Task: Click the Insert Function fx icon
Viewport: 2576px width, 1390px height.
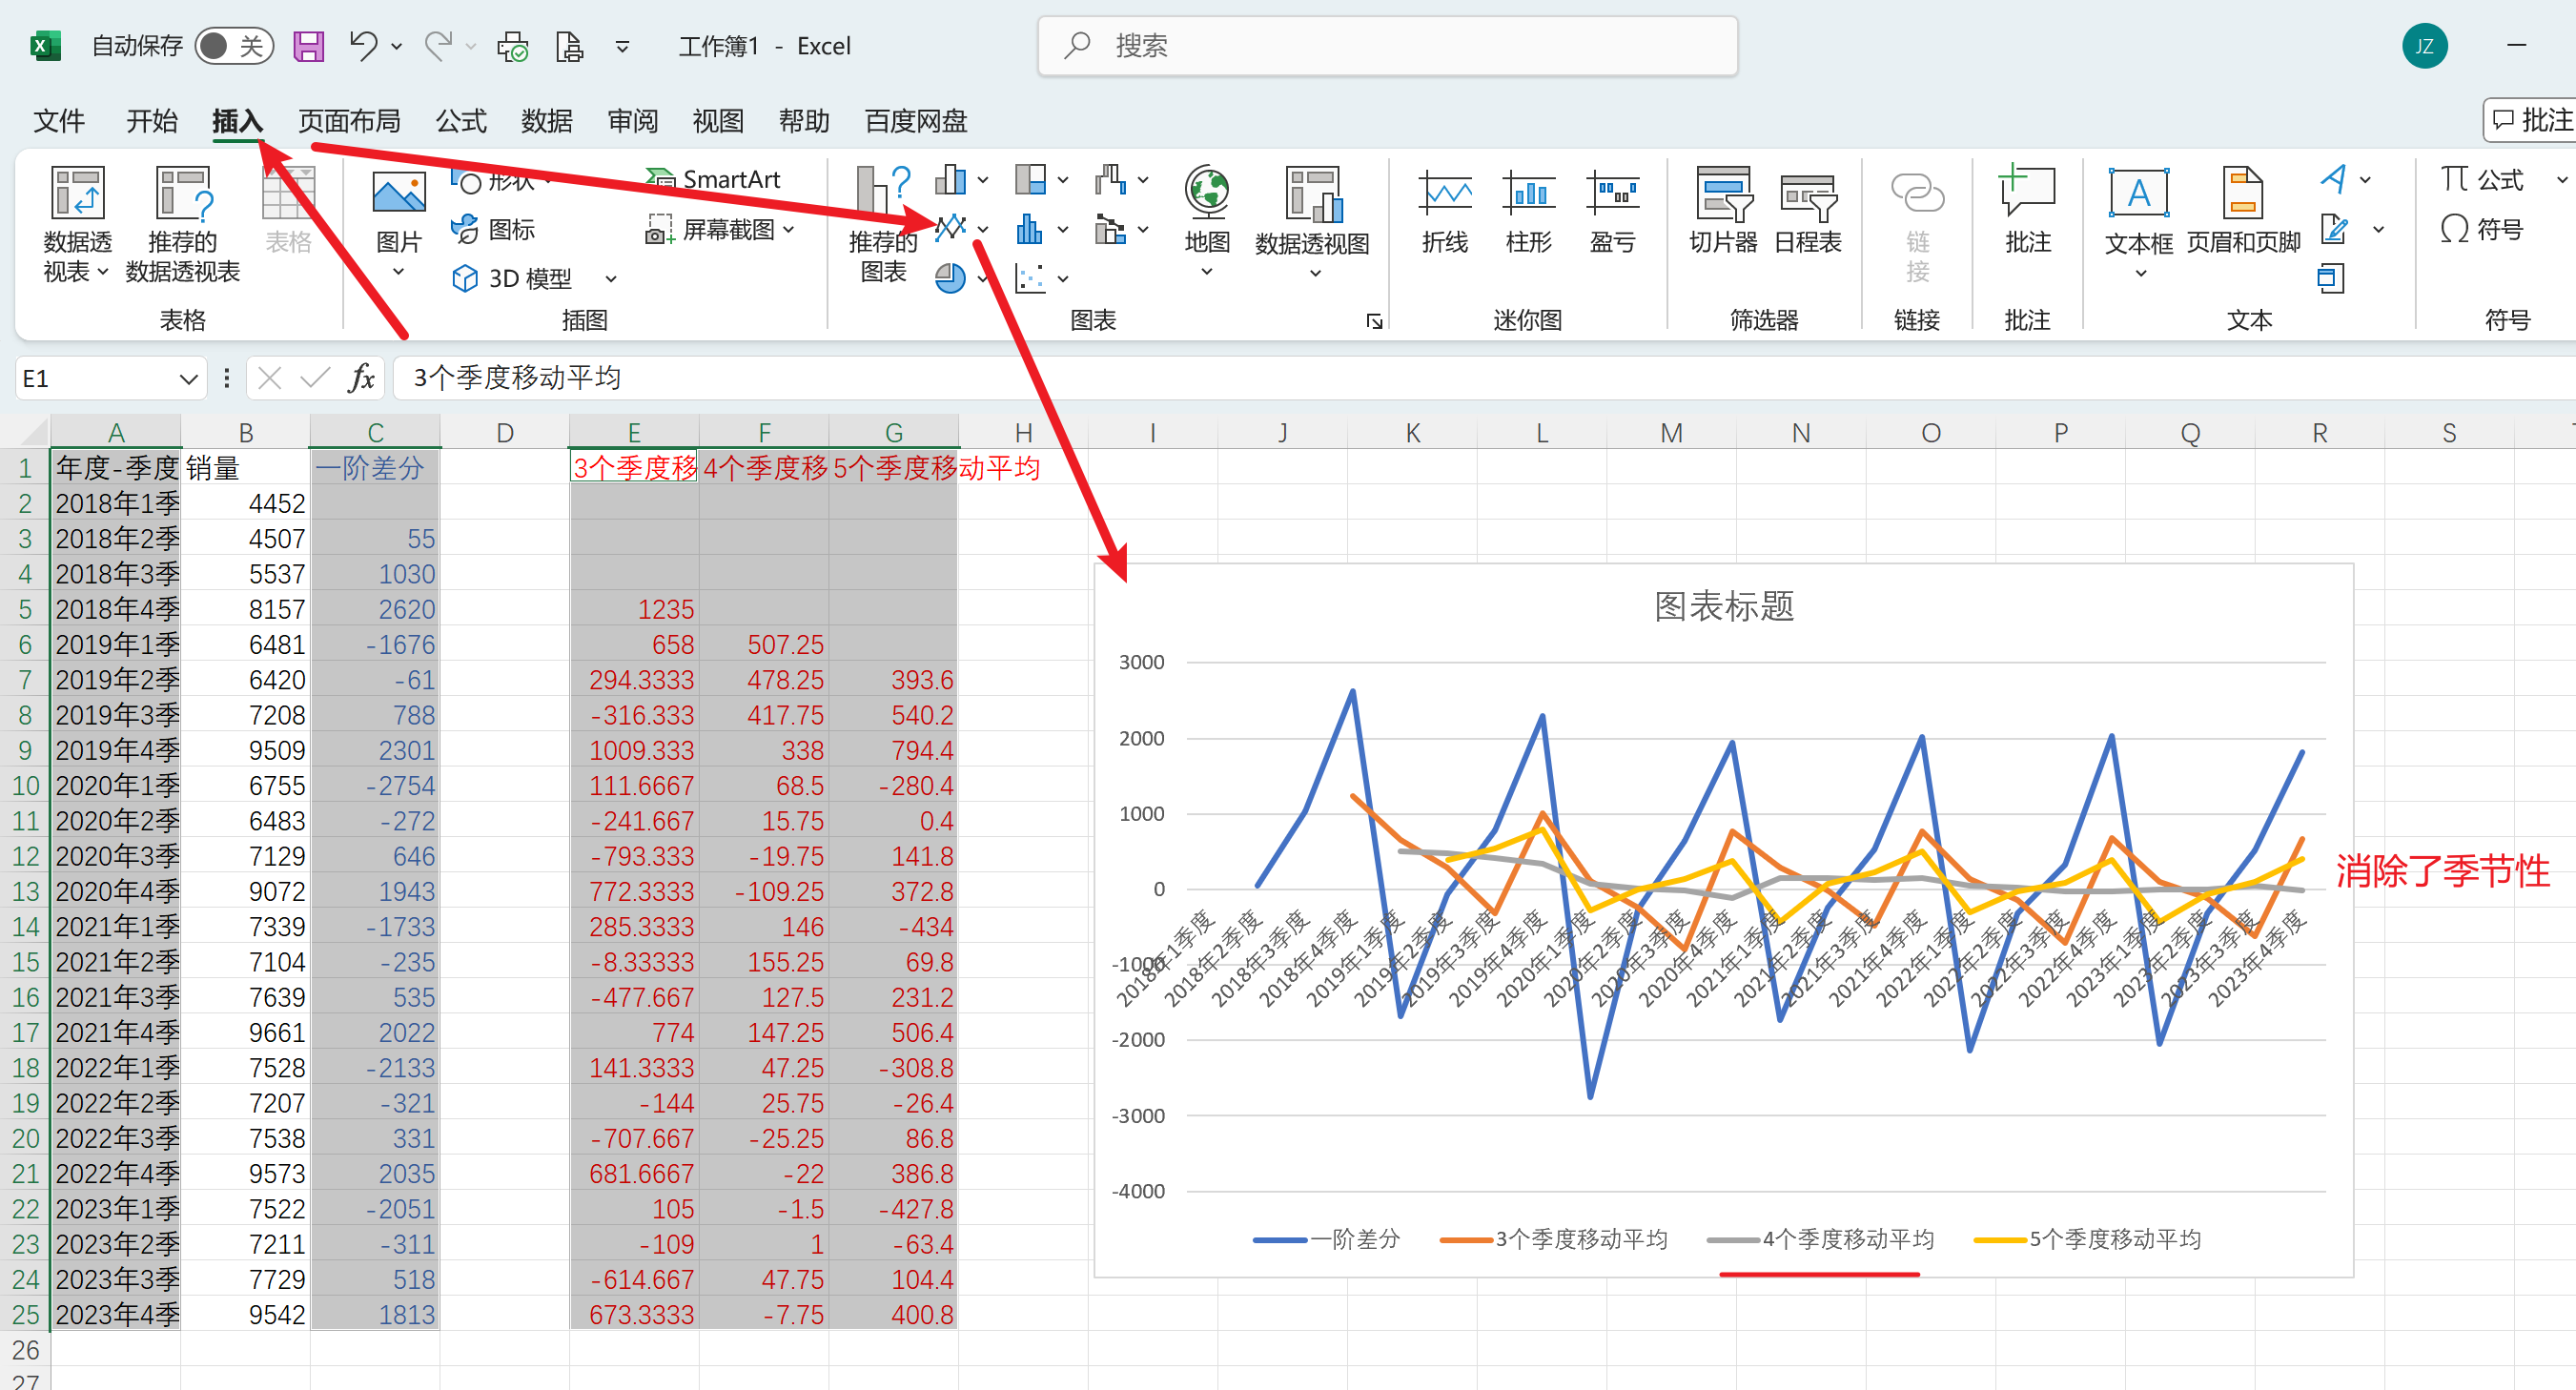Action: click(x=361, y=378)
